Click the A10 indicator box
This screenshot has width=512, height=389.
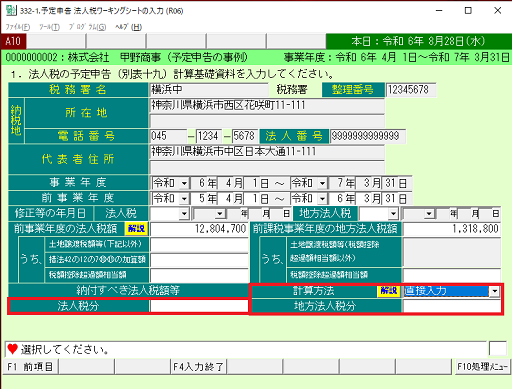pos(13,41)
